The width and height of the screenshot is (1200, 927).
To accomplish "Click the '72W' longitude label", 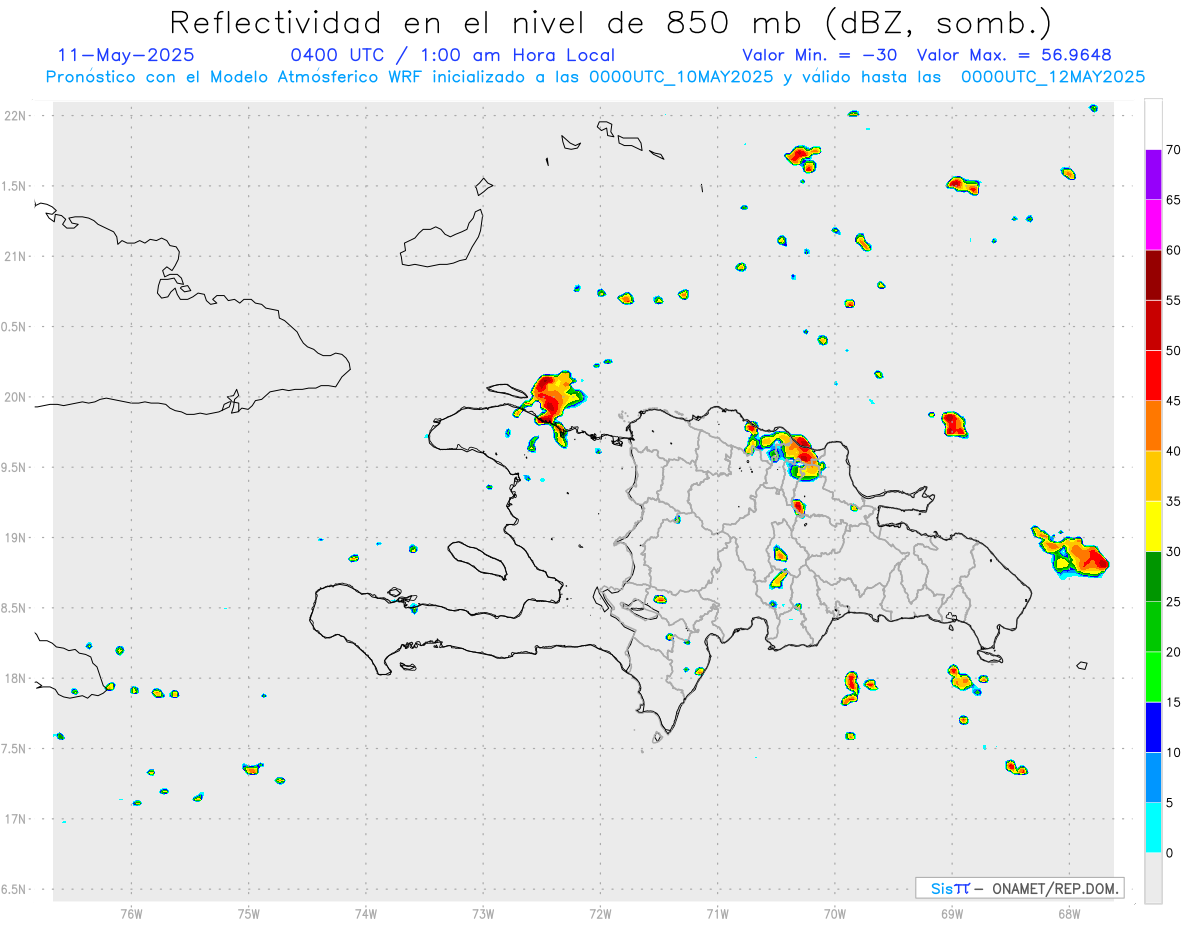I will coord(600,914).
